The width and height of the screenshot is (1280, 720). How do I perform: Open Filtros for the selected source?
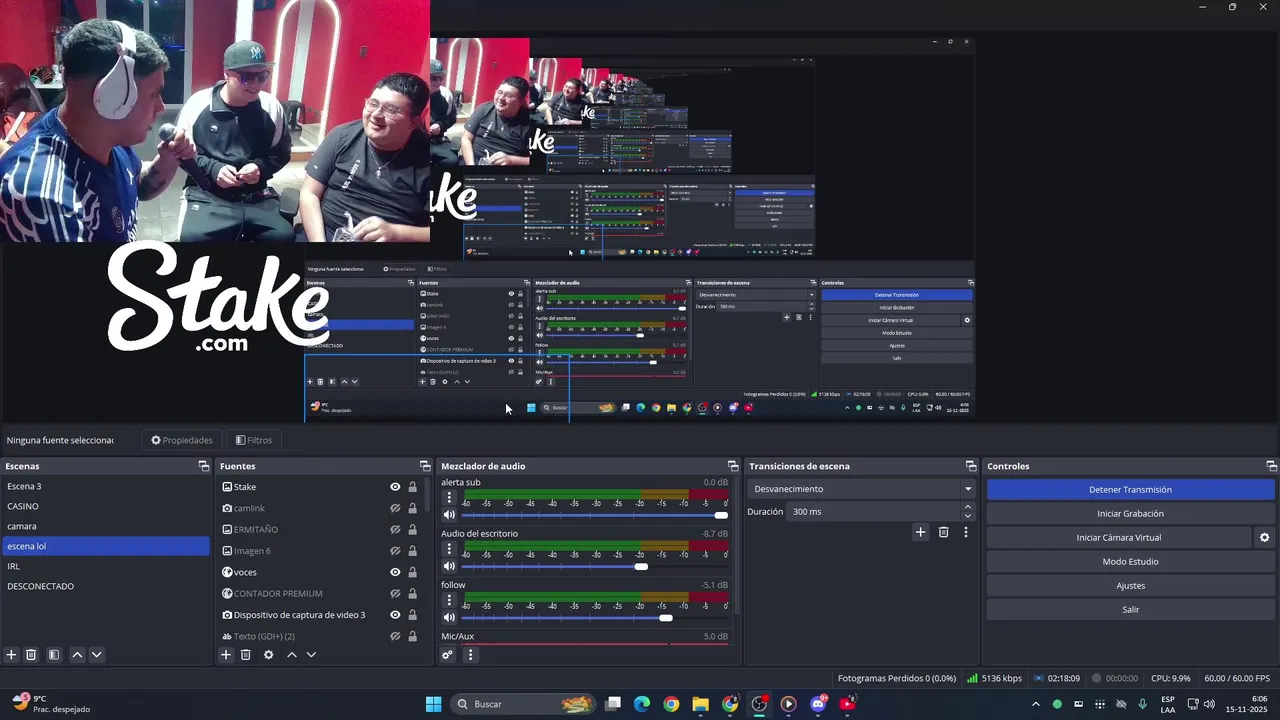coord(254,440)
